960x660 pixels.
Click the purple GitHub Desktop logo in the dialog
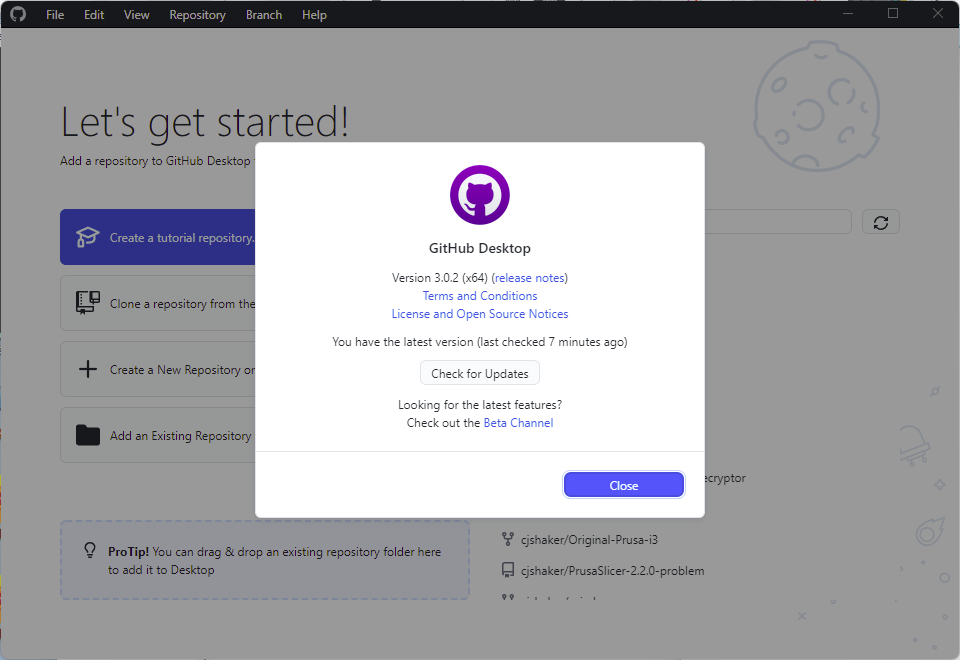[479, 195]
